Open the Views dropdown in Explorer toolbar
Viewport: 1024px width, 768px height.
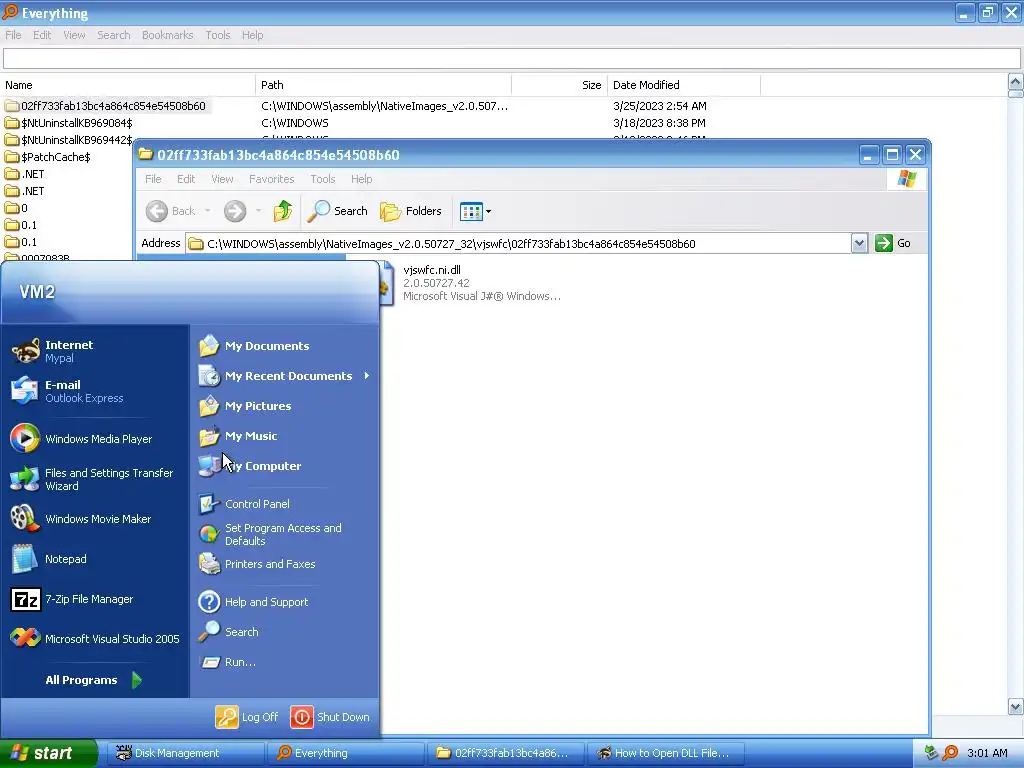475,211
